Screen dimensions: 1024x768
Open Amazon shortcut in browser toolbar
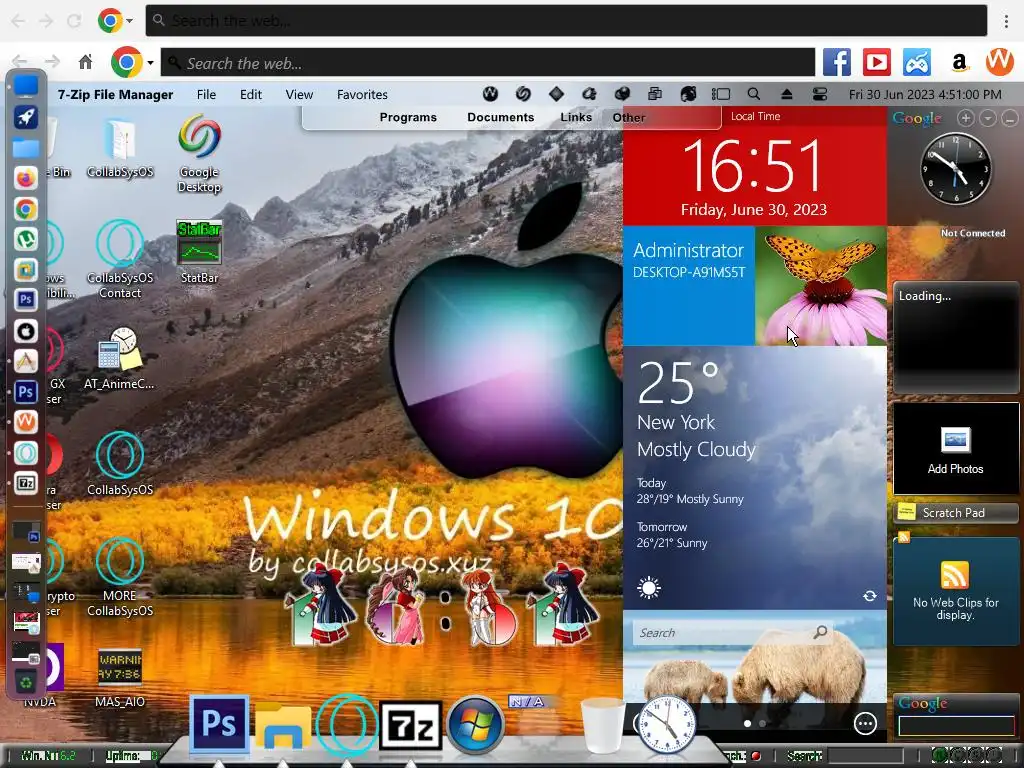tap(959, 63)
